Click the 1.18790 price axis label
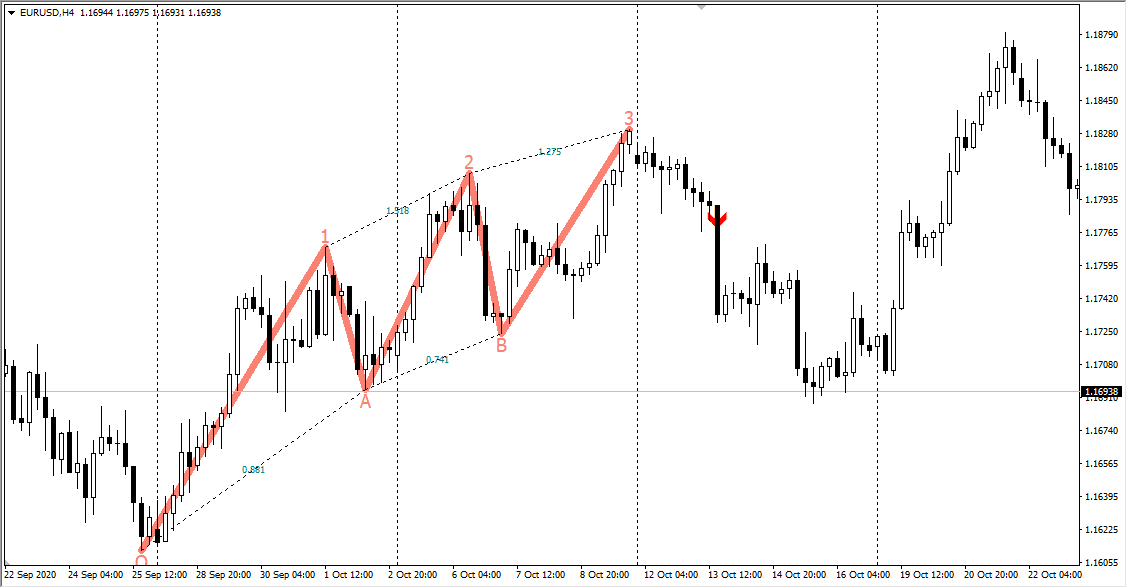The height and width of the screenshot is (588, 1127). tap(1100, 35)
